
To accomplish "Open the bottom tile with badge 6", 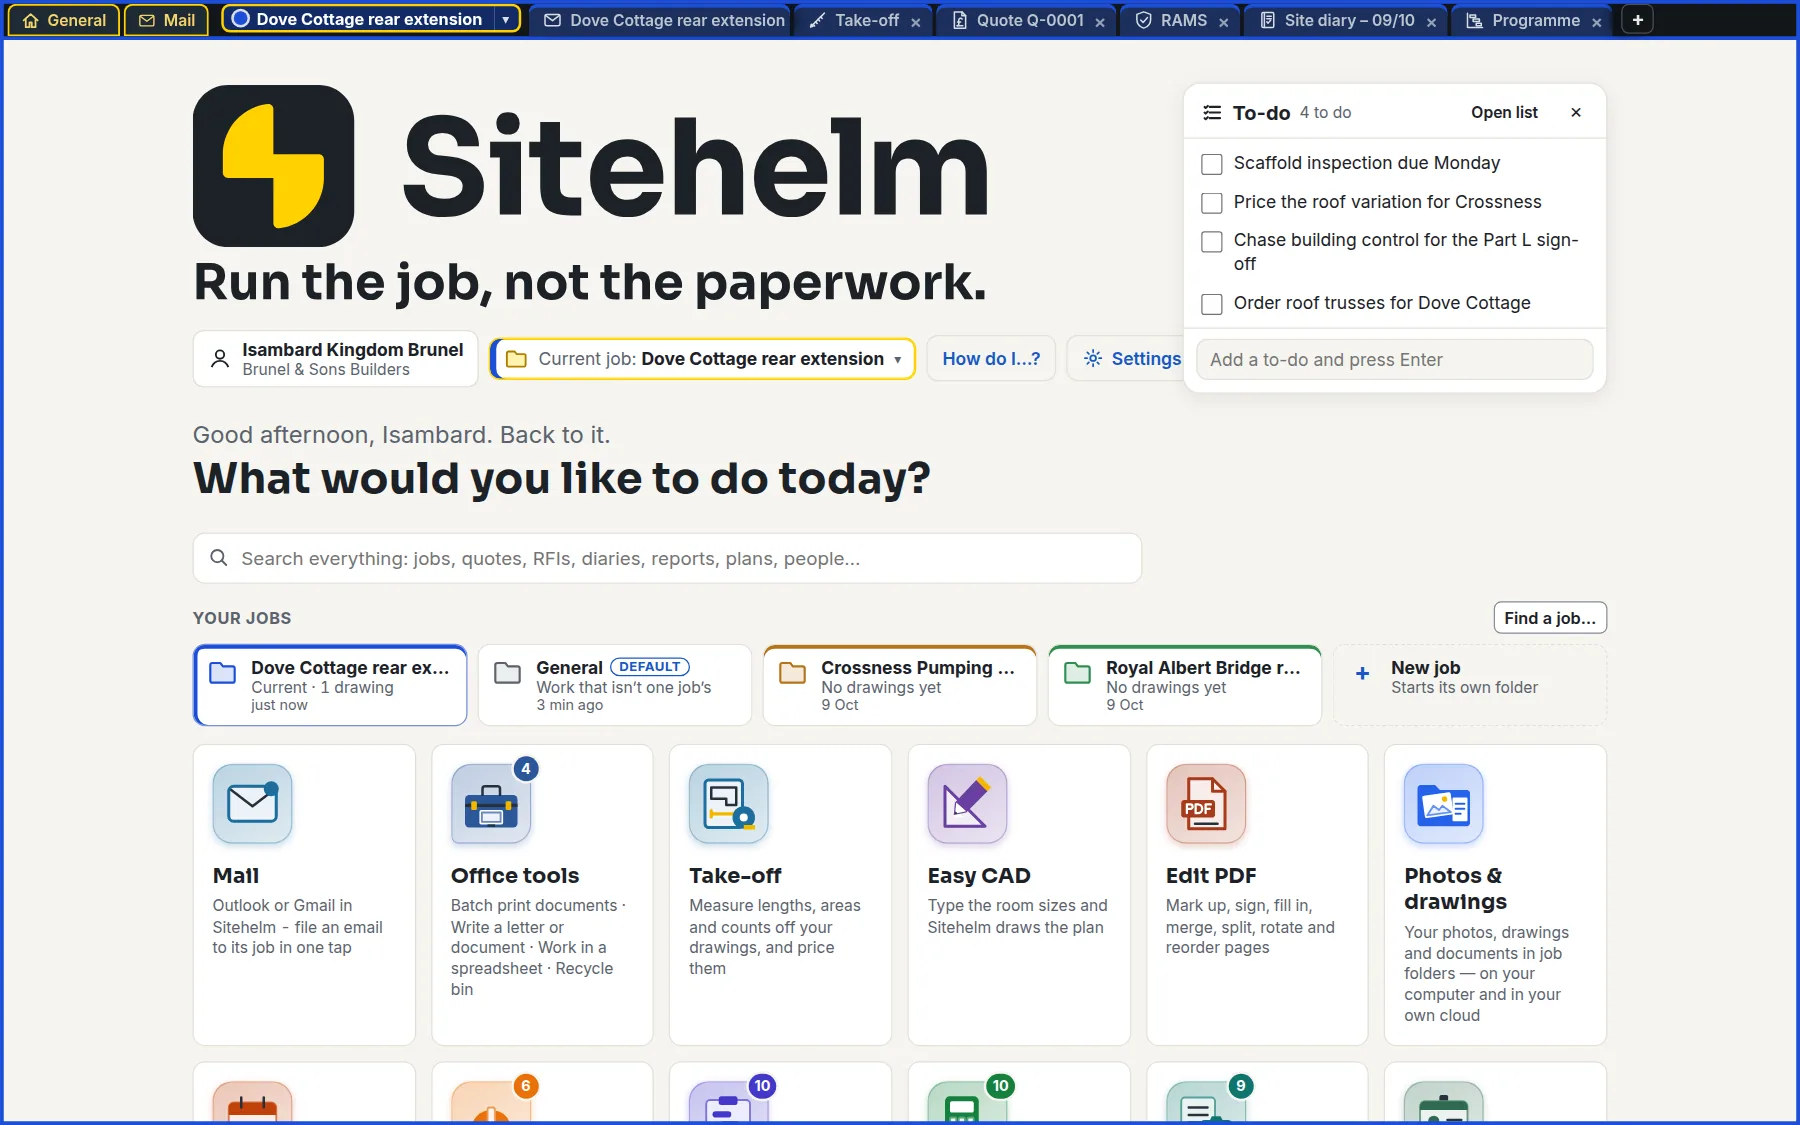I will tap(491, 1103).
